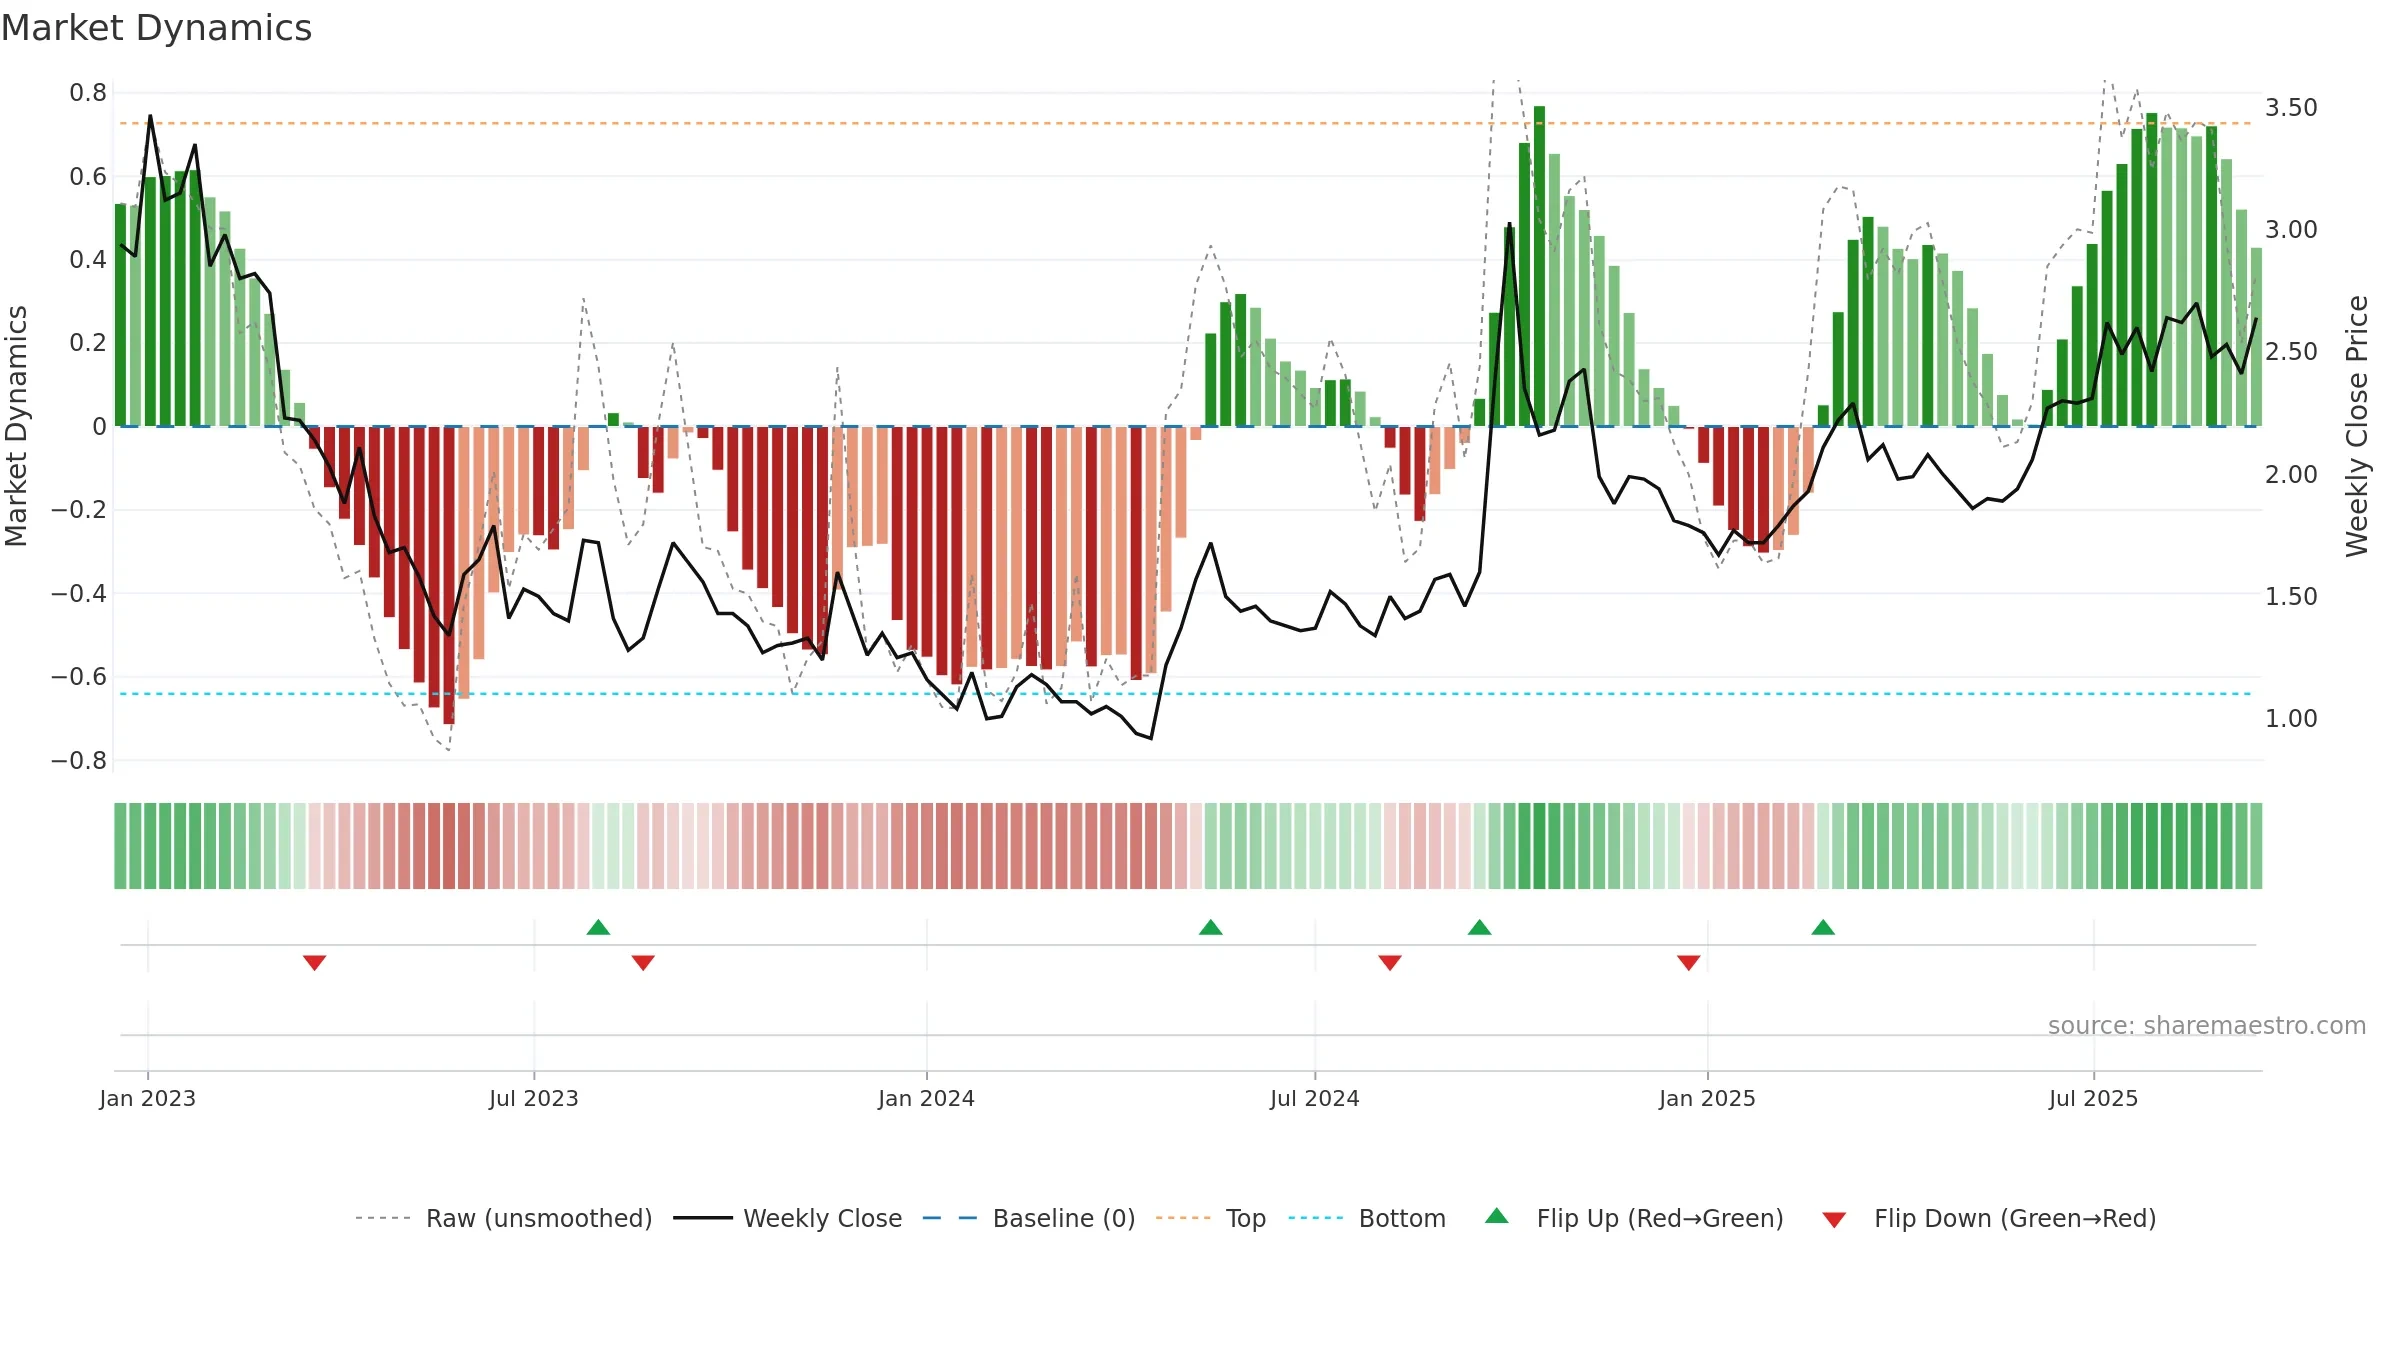Click the −0.8 left axis tick label
Screen dimensions: 2400x1350
(x=79, y=761)
